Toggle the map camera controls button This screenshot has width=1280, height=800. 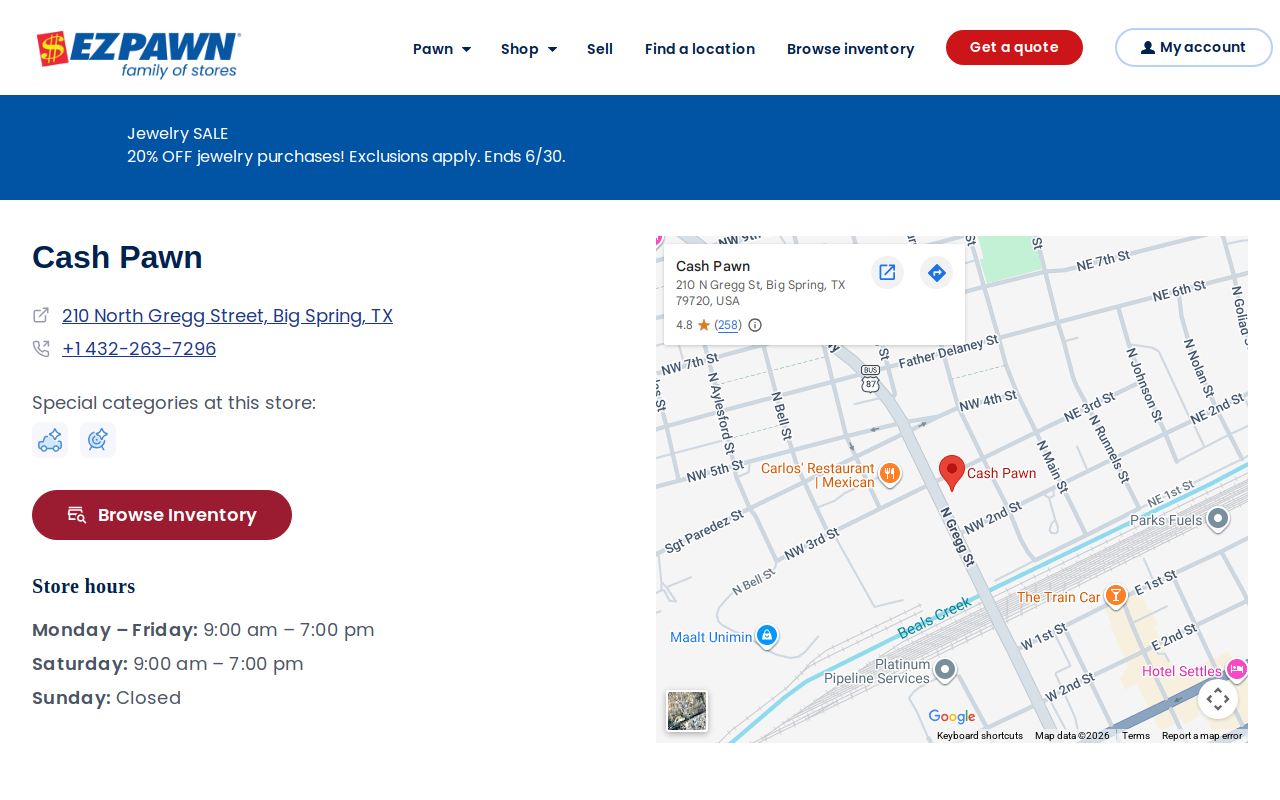point(1217,698)
